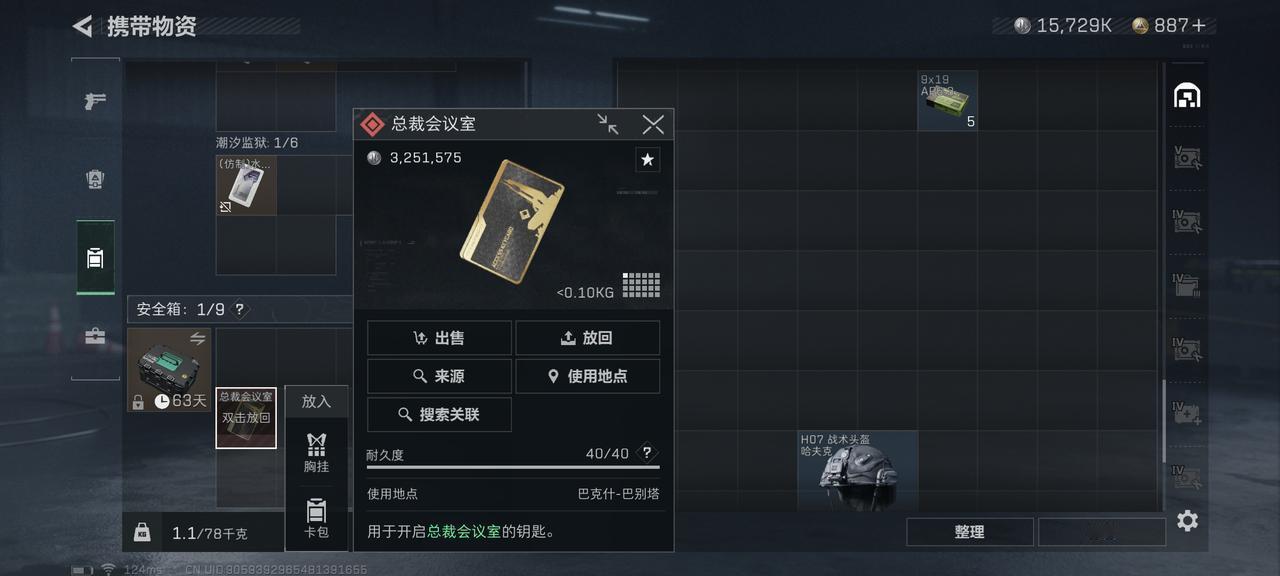Click the 出售 sell button

pos(439,338)
